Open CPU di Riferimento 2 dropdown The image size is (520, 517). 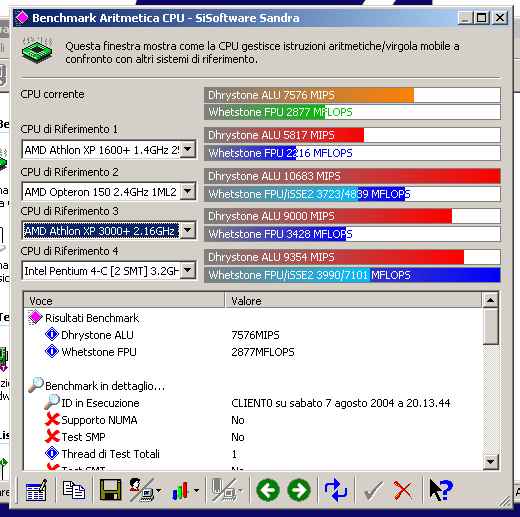[x=188, y=191]
